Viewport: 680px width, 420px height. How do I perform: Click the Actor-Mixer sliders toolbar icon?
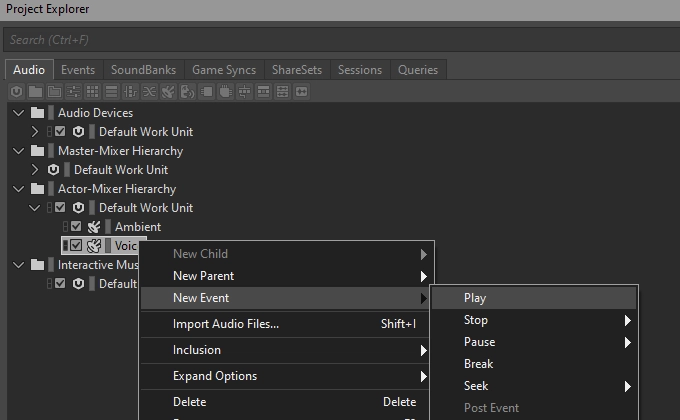[x=73, y=92]
